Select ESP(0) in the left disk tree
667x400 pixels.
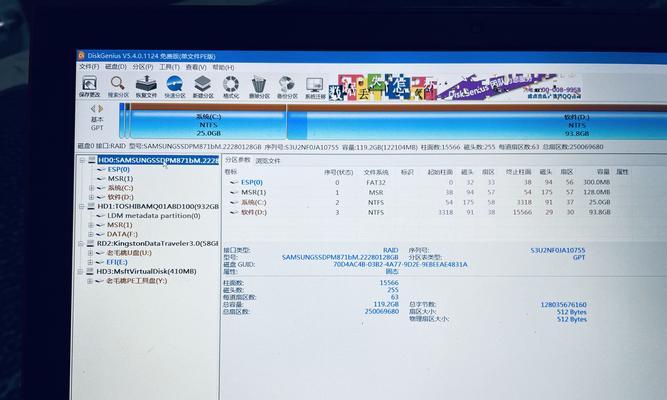[118, 169]
